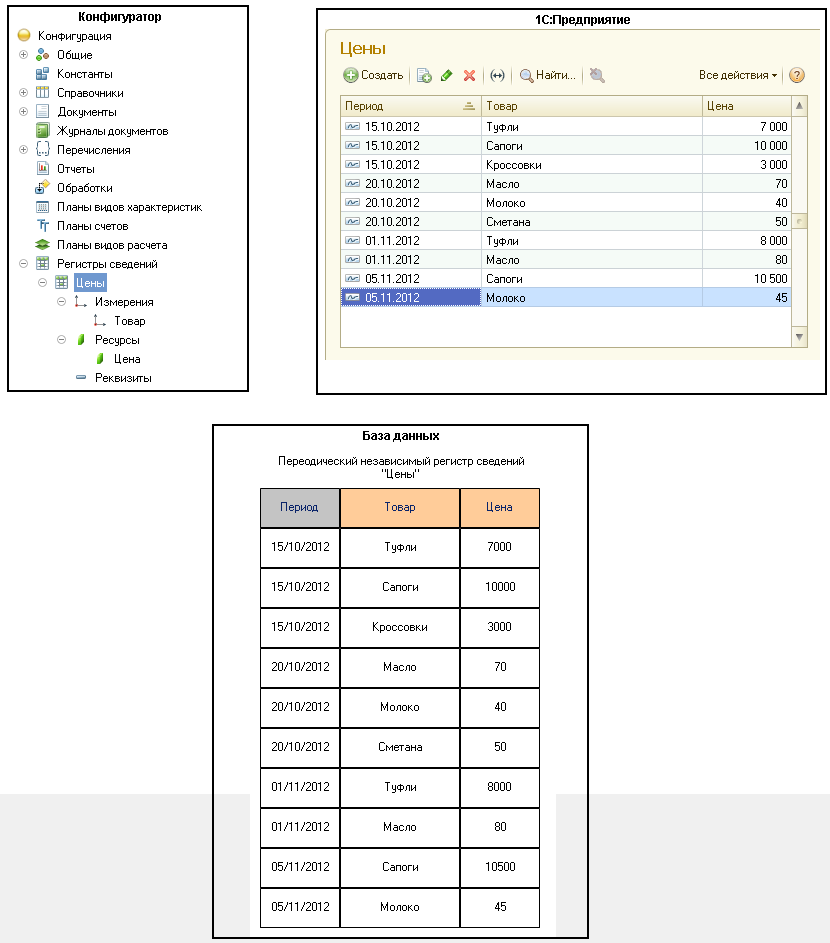The height and width of the screenshot is (943, 830).
Task: Click the Конфигурация root node icon
Action: (24, 35)
